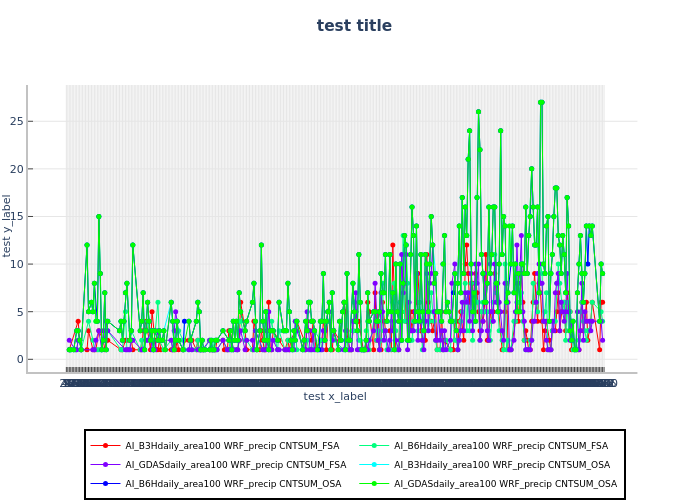Click purple marker icon for AI_GDASdaily FSA

(x=105, y=465)
